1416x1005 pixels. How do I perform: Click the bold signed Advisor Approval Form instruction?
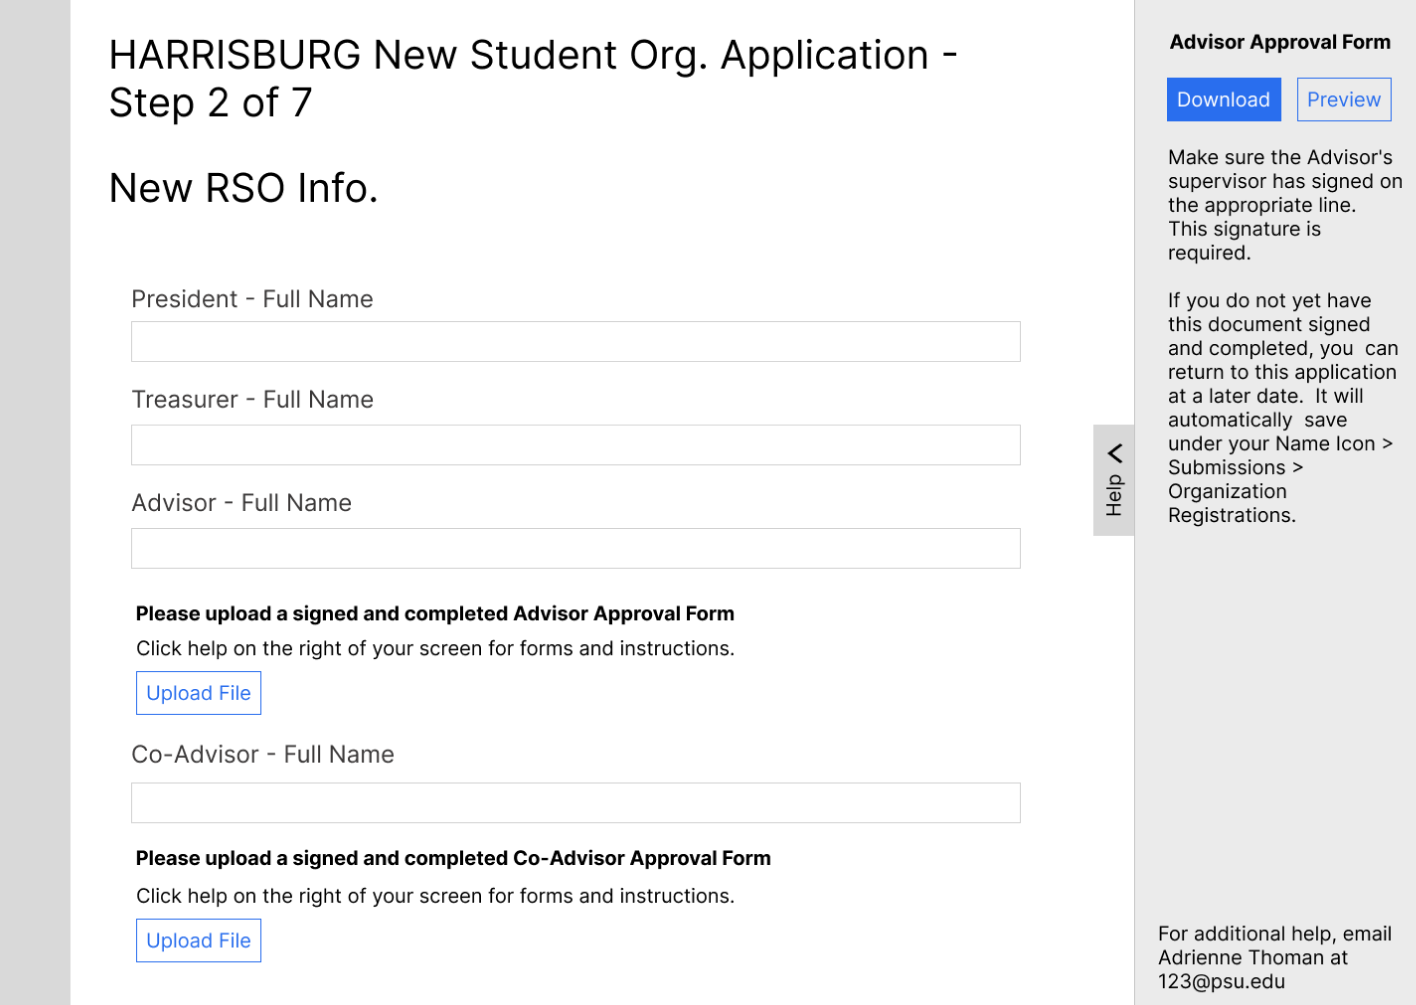[435, 614]
